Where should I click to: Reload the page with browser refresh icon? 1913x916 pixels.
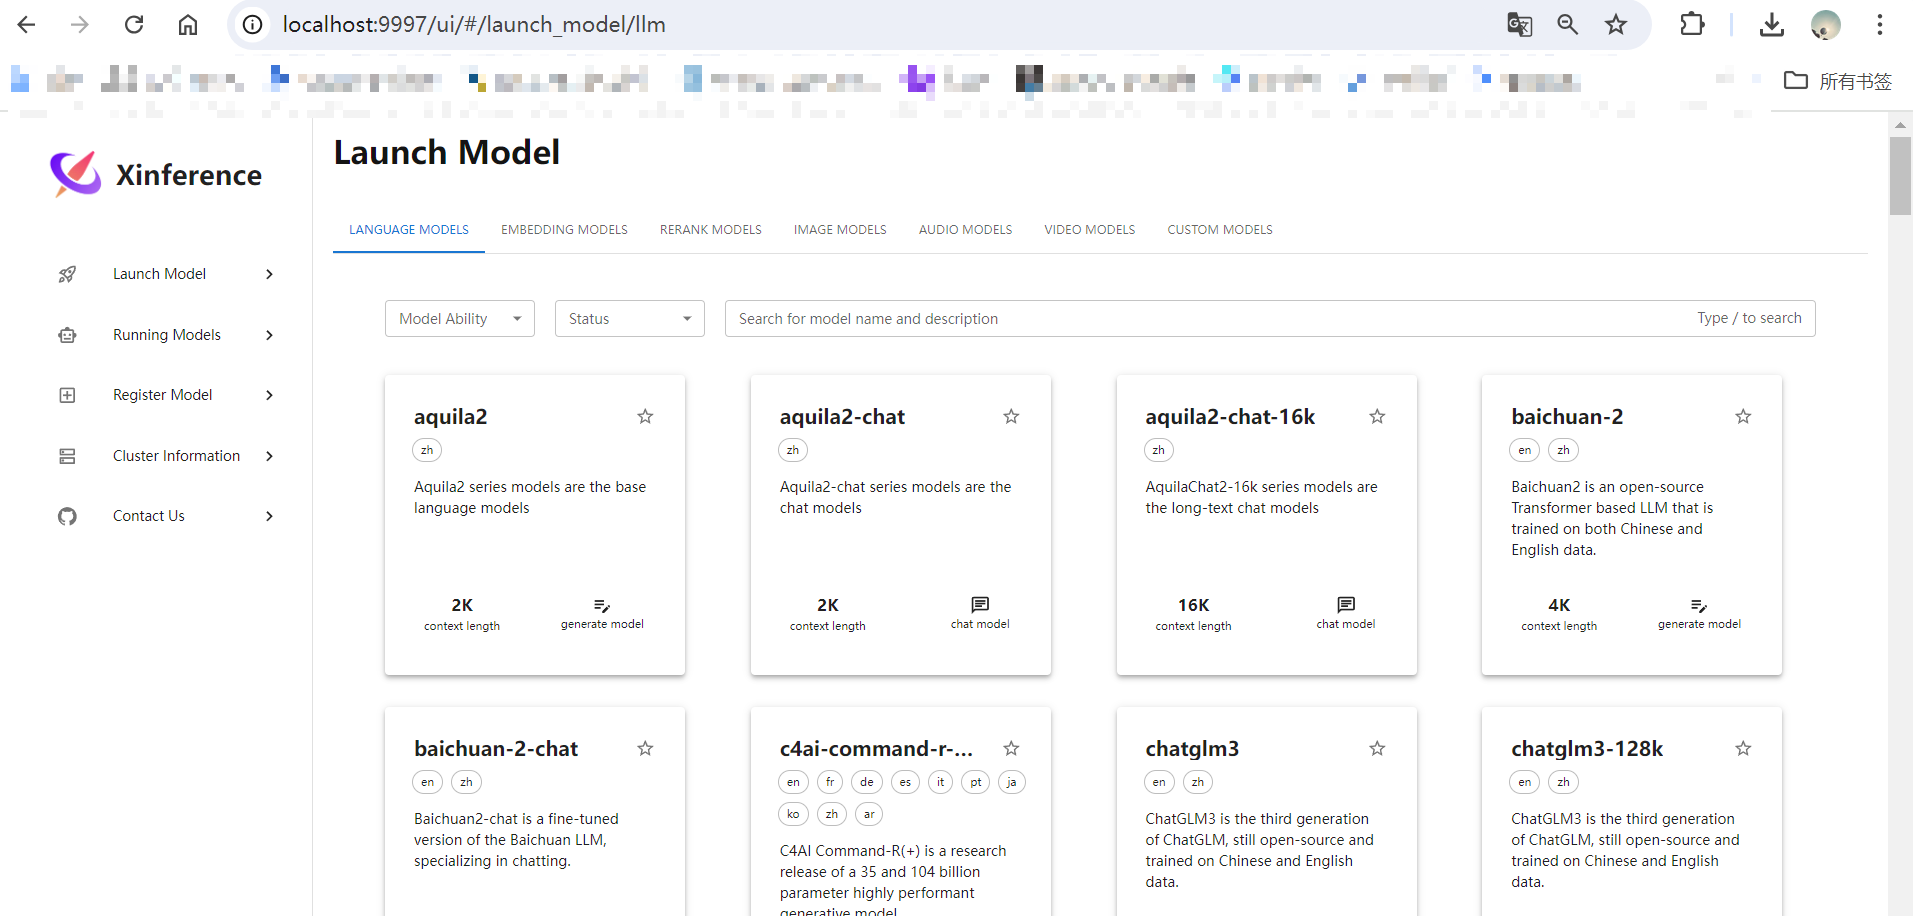coord(134,25)
